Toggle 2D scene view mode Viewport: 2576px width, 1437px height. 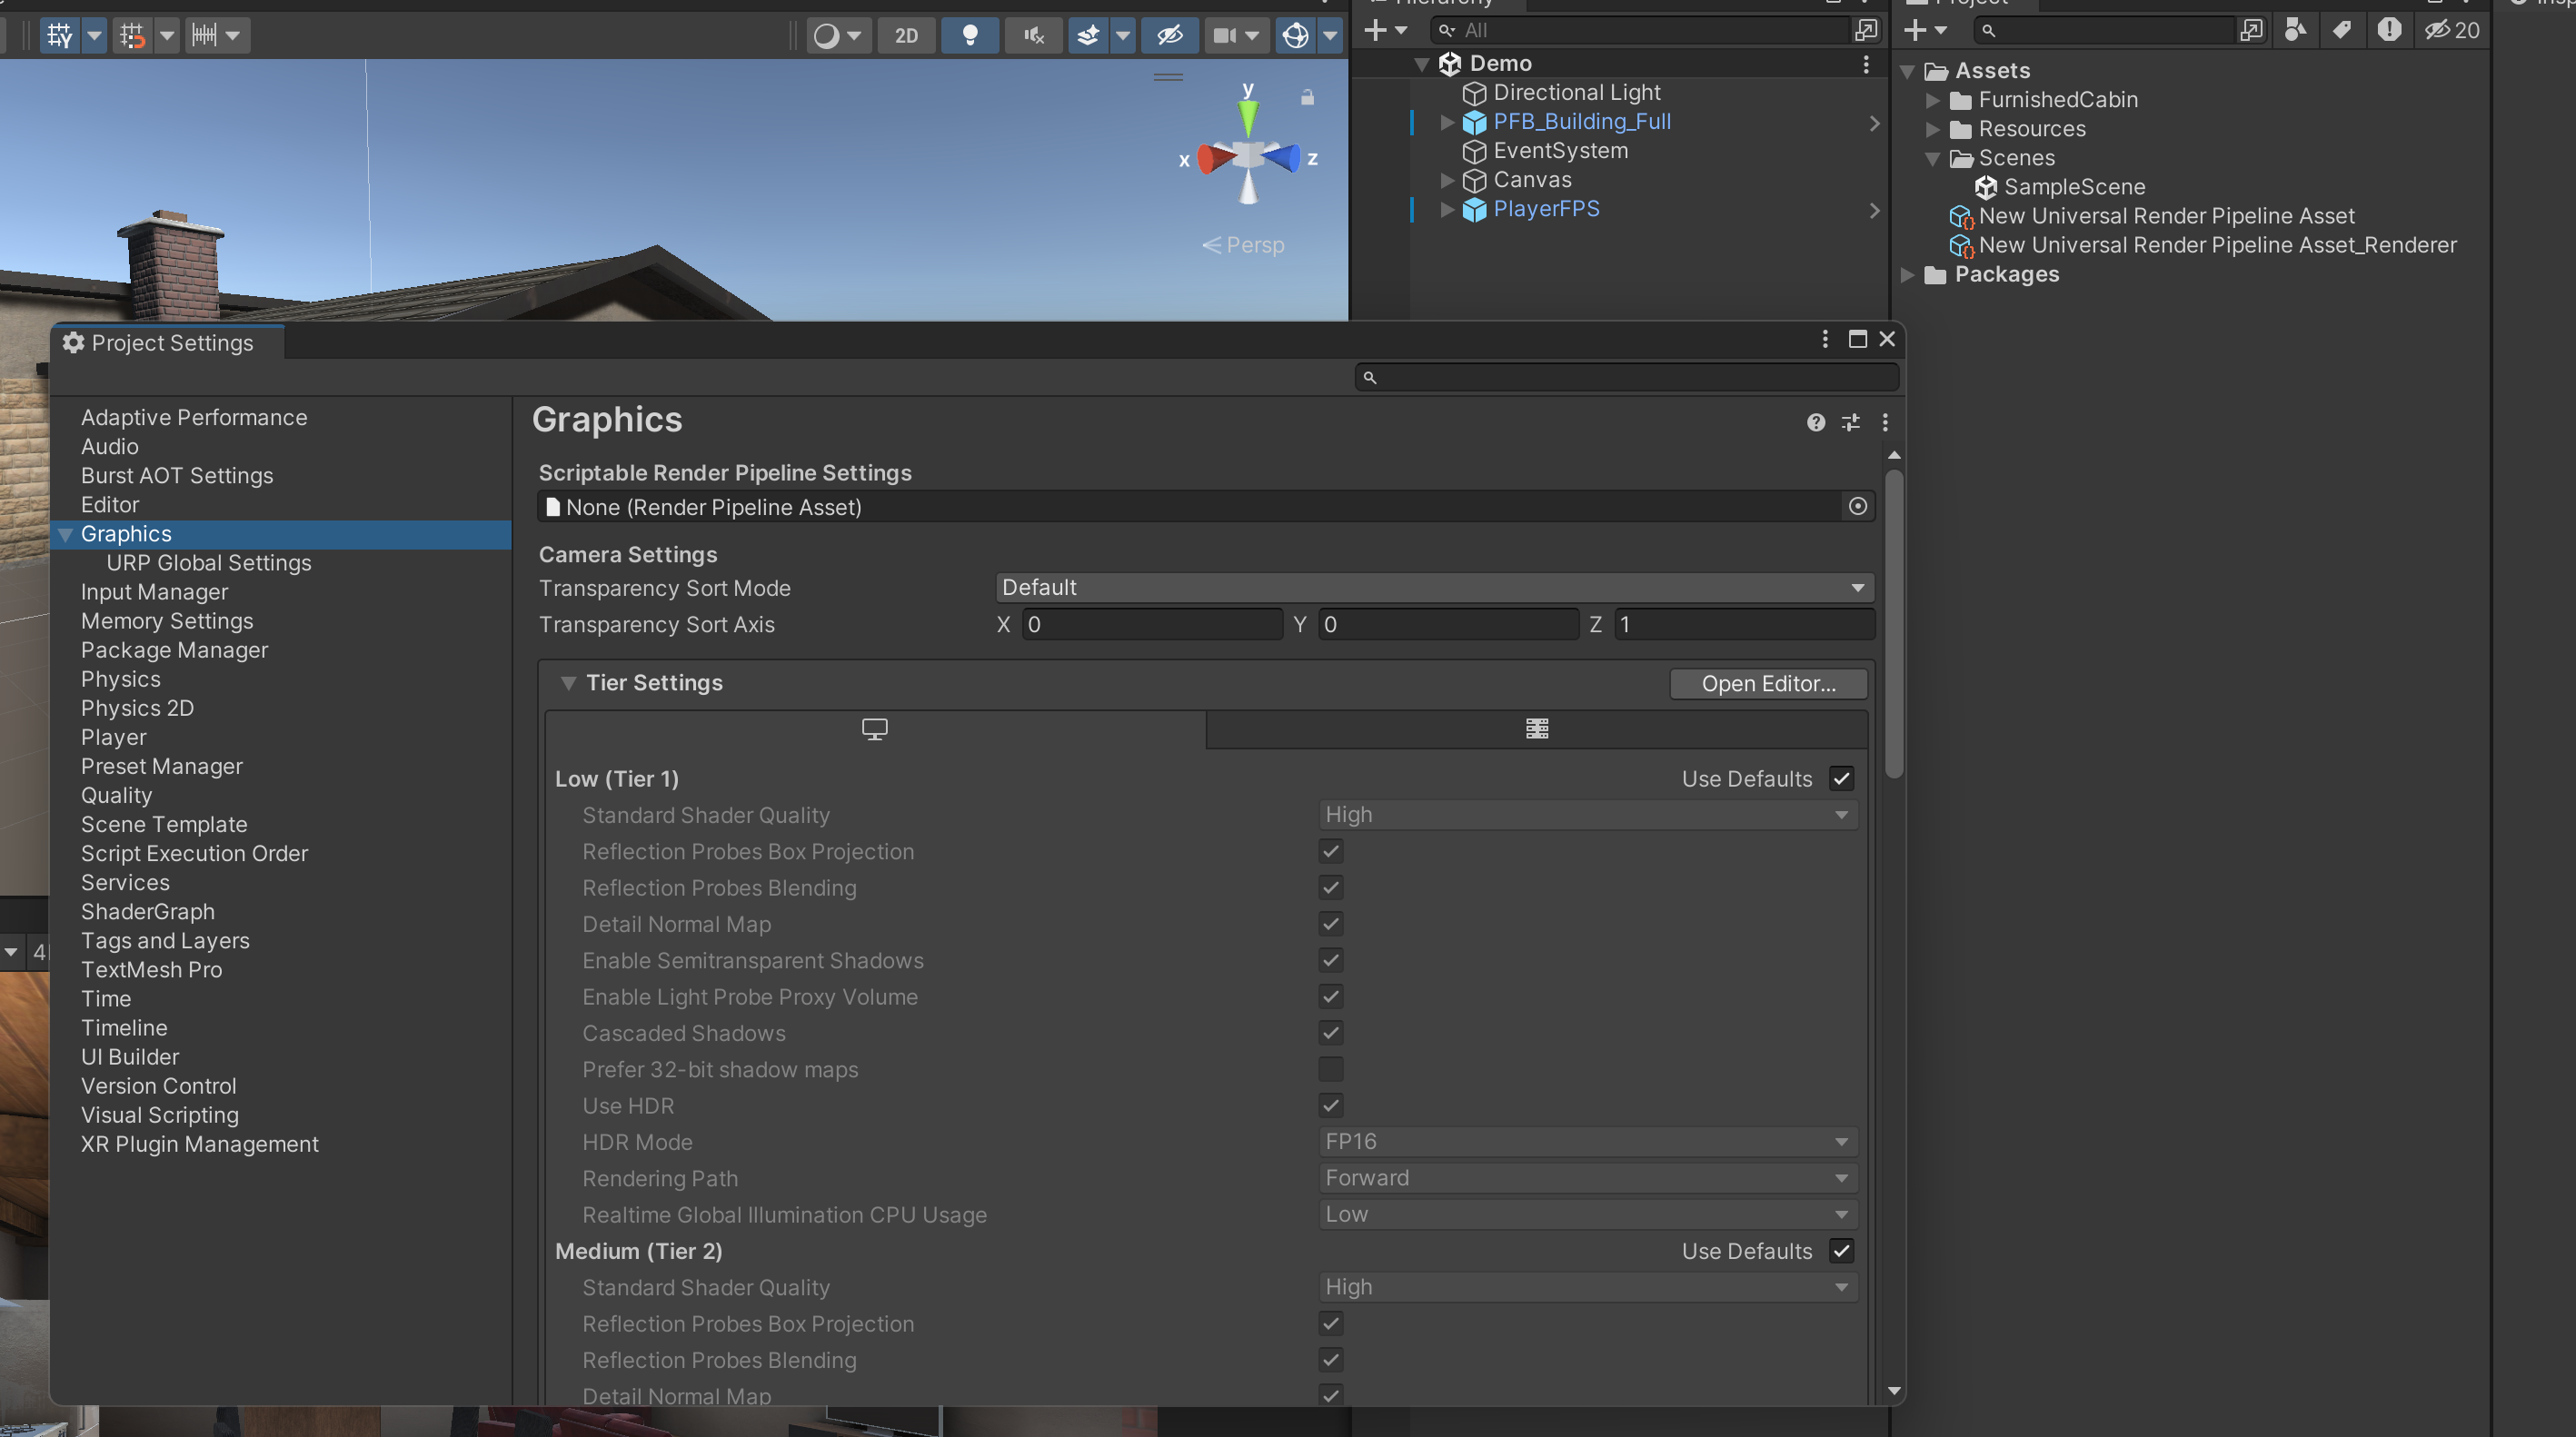(906, 36)
